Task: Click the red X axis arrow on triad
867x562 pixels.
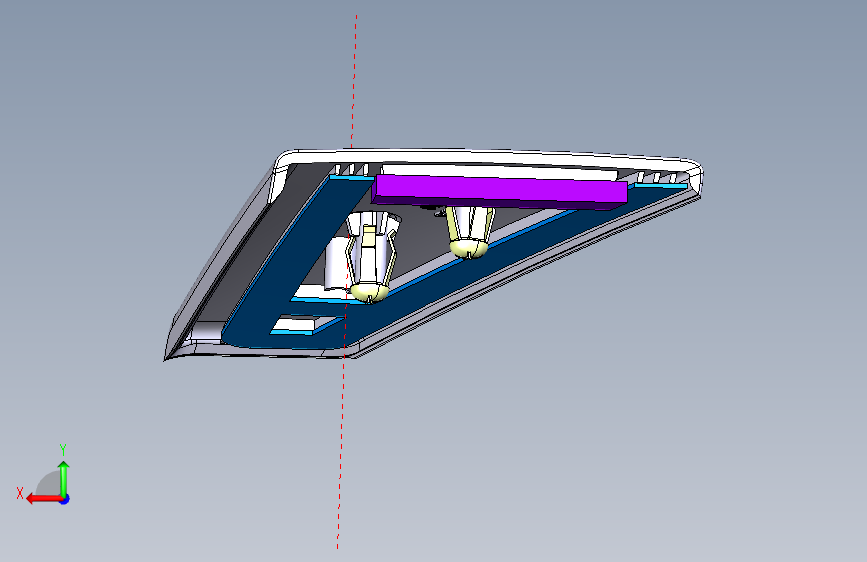Action: pos(44,499)
